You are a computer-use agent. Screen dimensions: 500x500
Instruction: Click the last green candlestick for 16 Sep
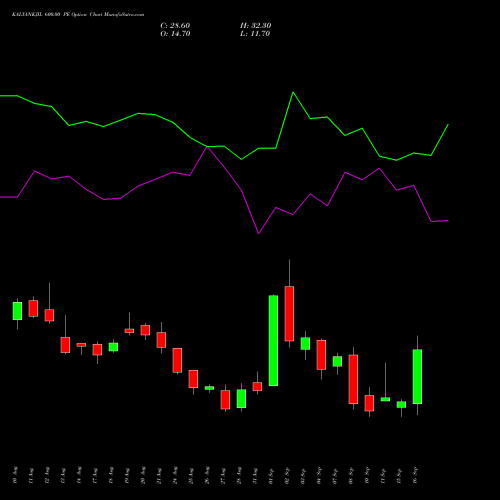click(x=417, y=376)
